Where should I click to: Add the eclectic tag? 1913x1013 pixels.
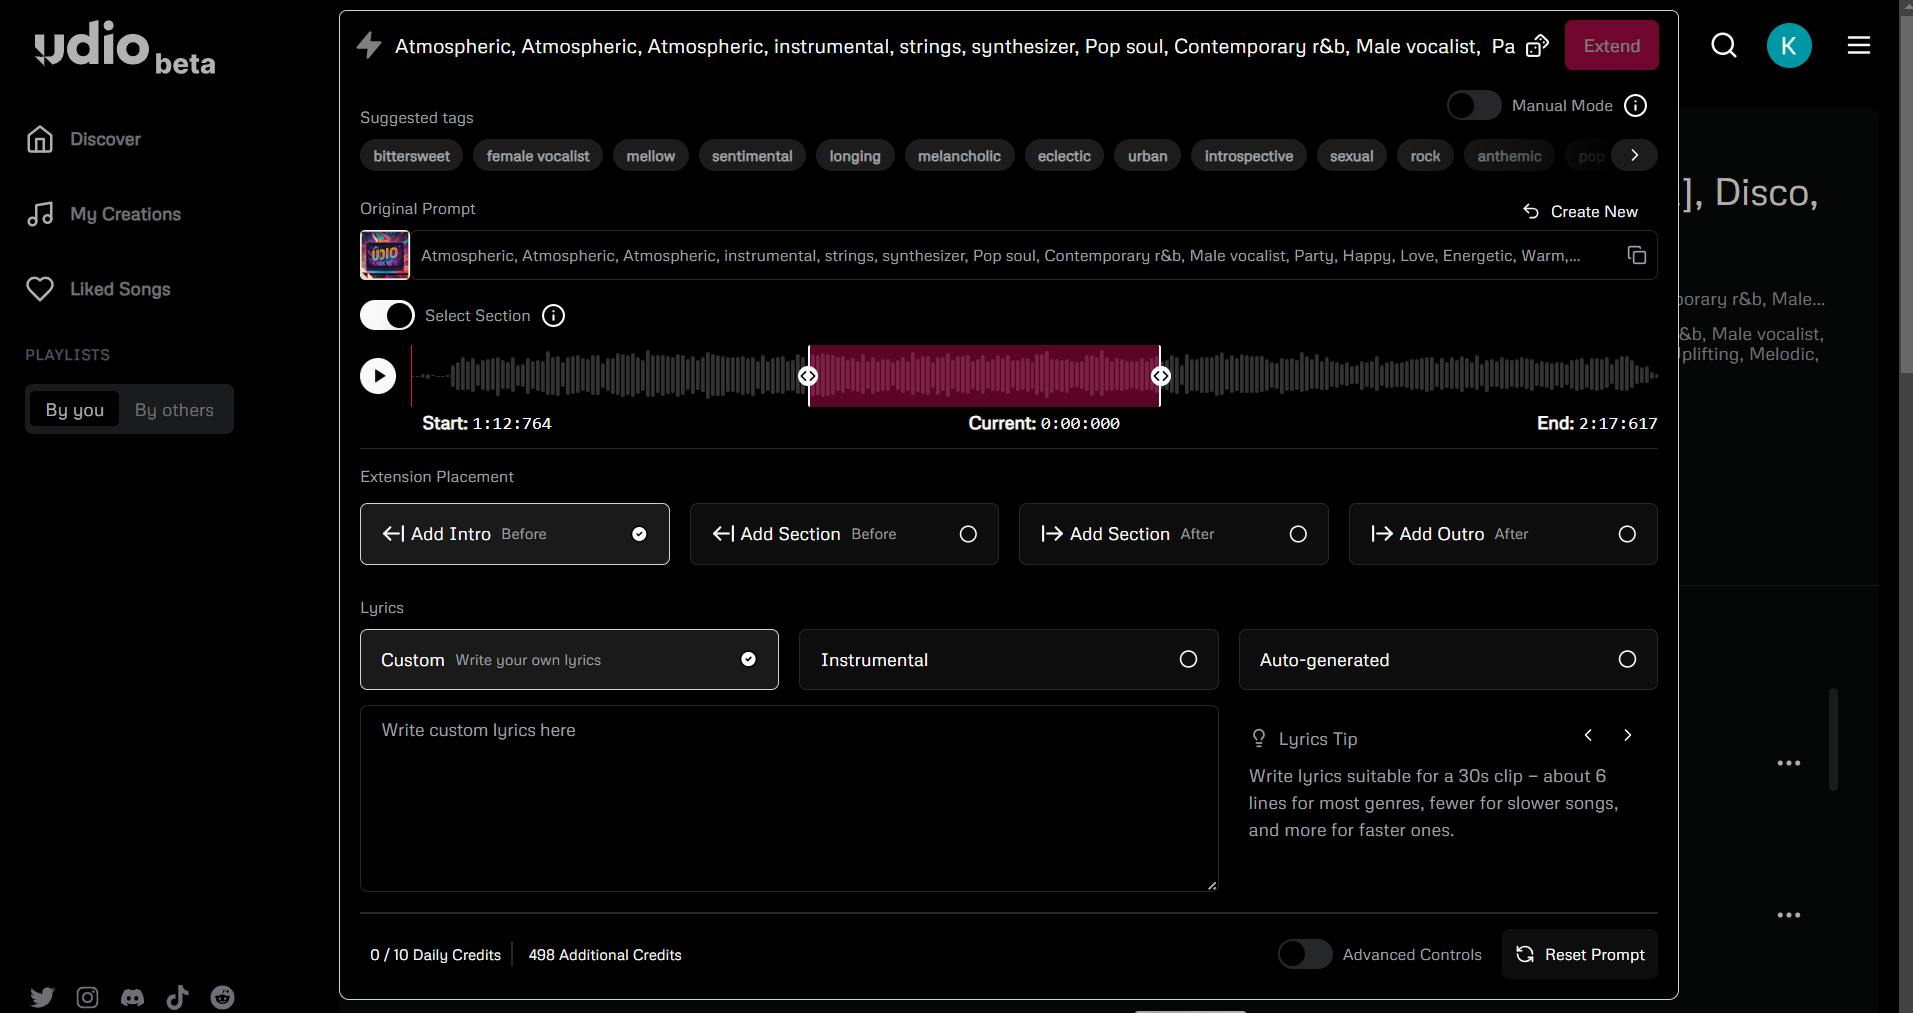click(1064, 156)
